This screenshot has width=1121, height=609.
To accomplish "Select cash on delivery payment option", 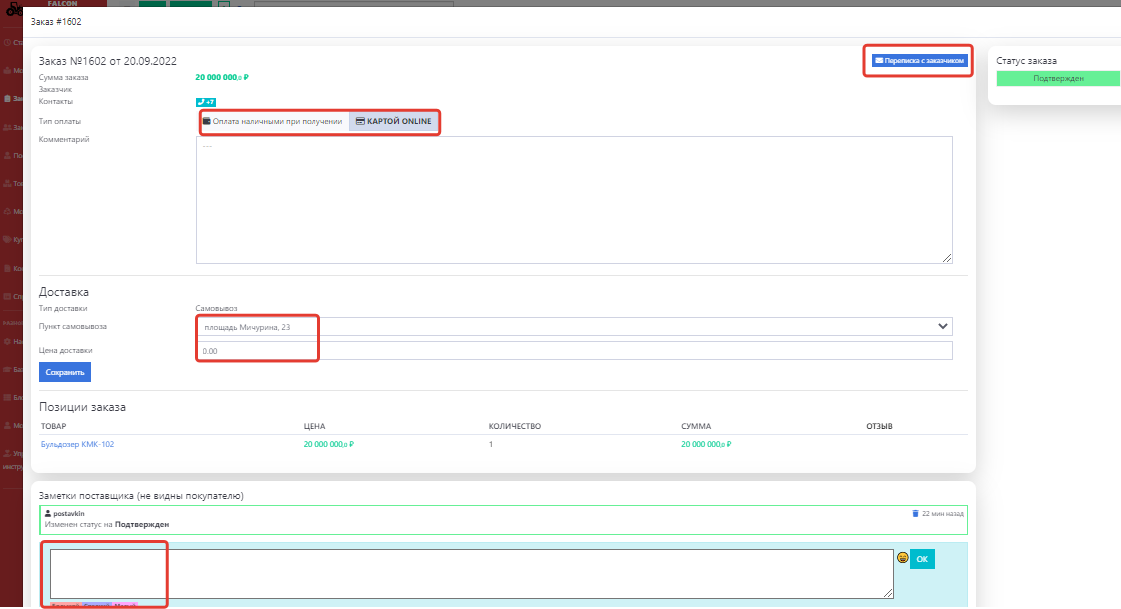I will click(274, 121).
